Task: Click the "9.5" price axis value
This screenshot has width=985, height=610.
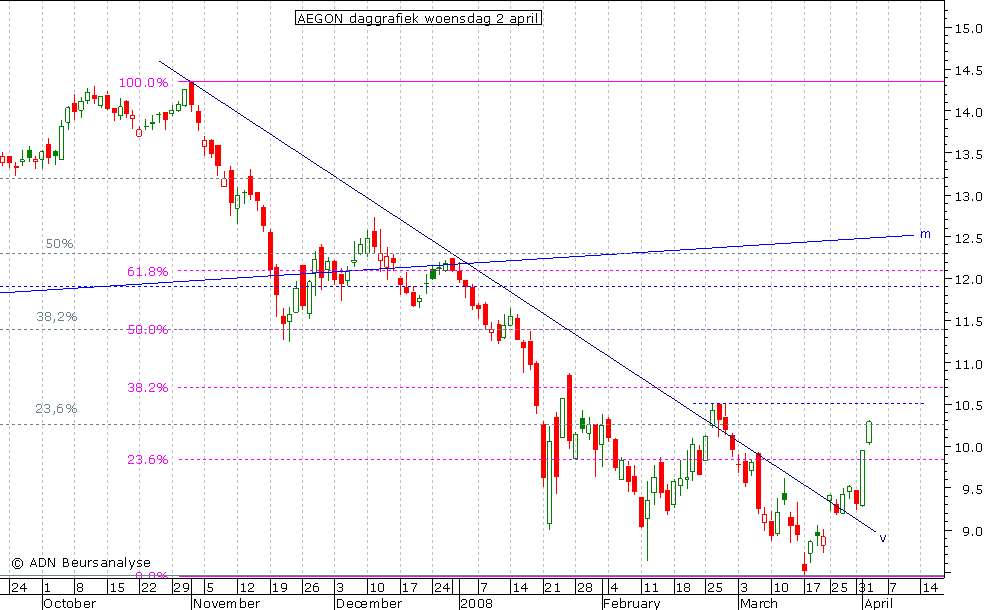Action: (x=972, y=490)
